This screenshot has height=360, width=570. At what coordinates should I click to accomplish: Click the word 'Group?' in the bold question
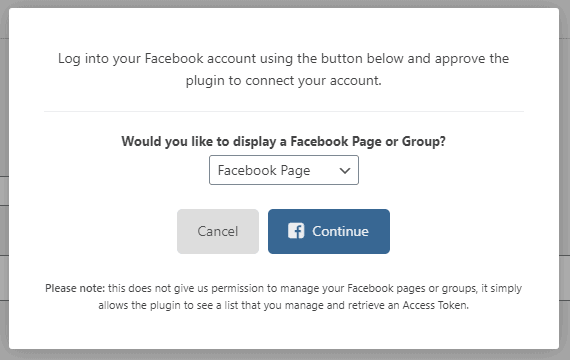click(x=424, y=141)
